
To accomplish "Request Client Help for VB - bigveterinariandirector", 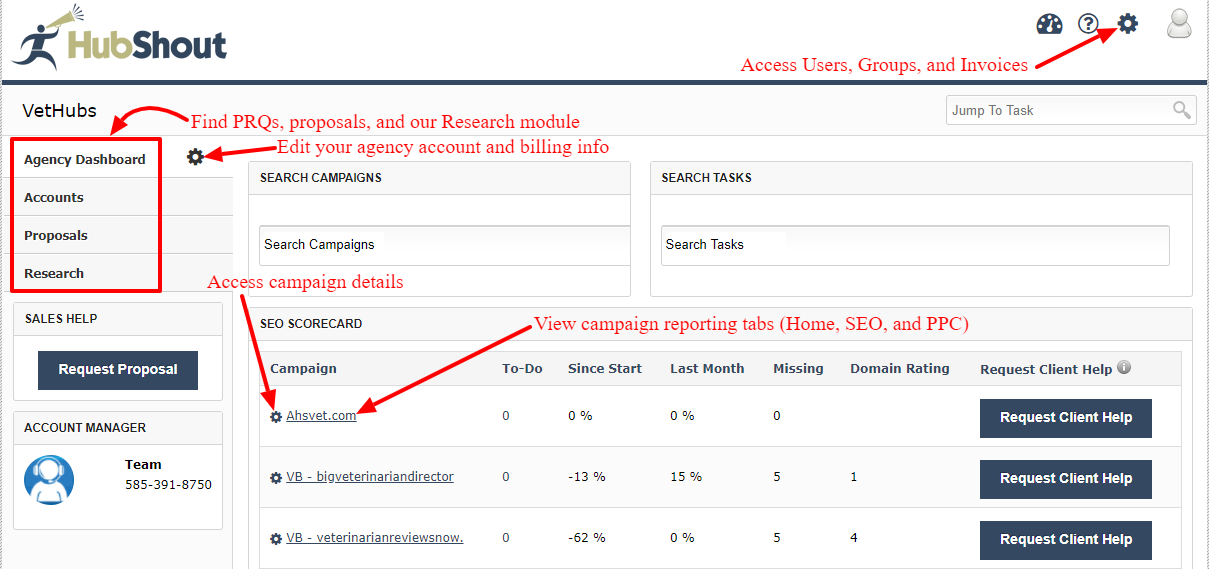I will tap(1066, 479).
